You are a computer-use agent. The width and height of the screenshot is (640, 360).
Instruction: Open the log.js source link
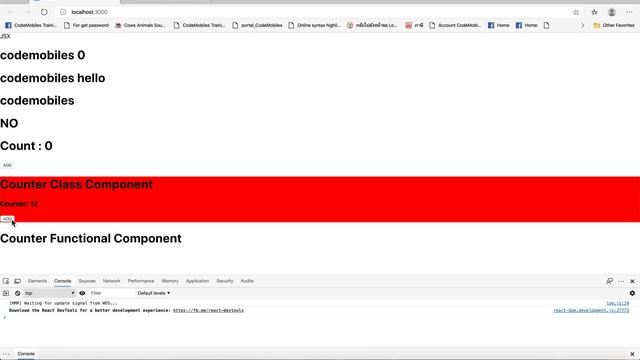tap(618, 303)
